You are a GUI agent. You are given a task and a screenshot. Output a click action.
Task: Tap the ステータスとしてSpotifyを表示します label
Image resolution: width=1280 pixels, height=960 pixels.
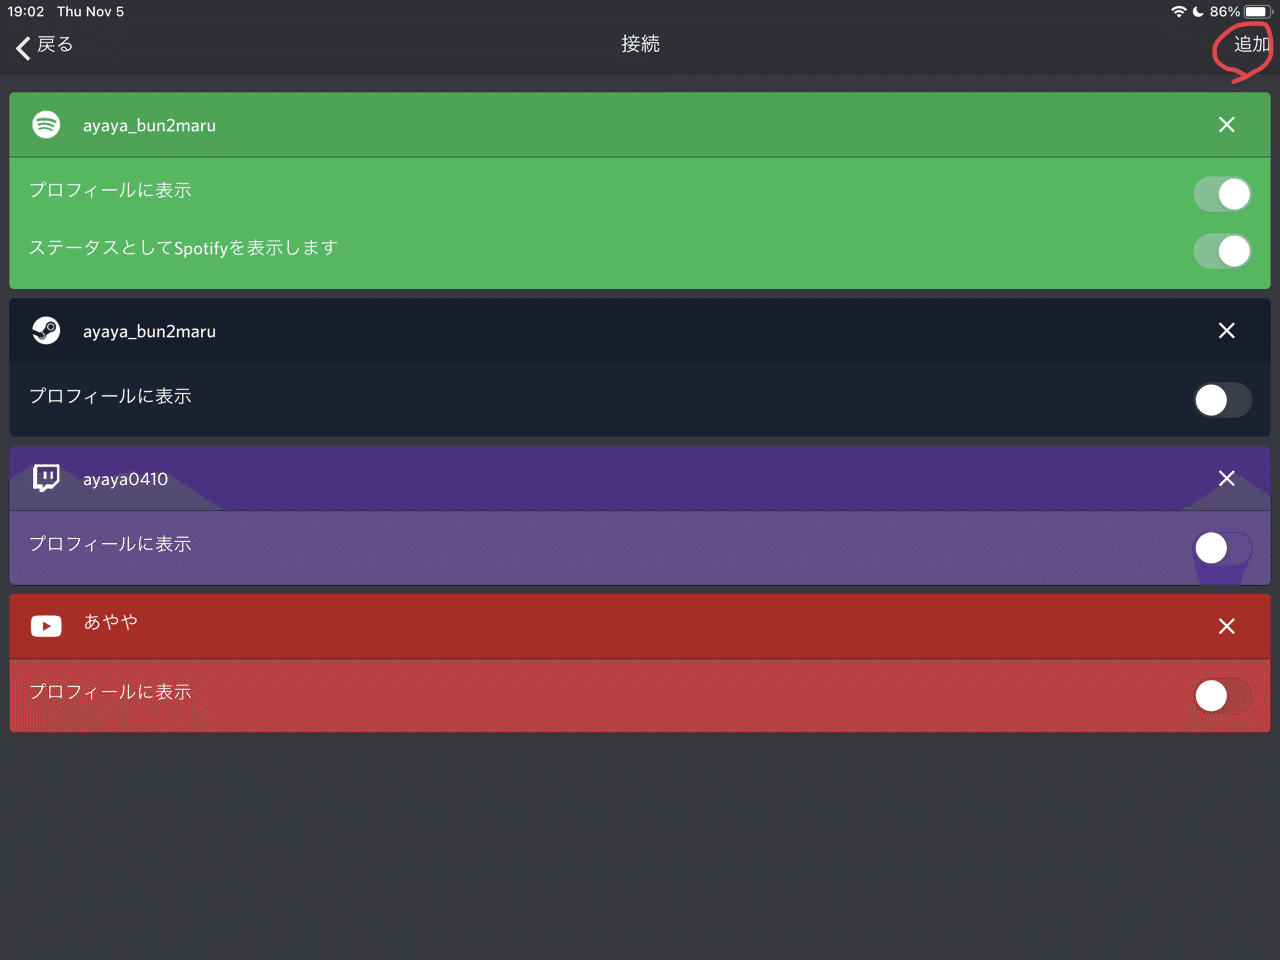point(183,248)
